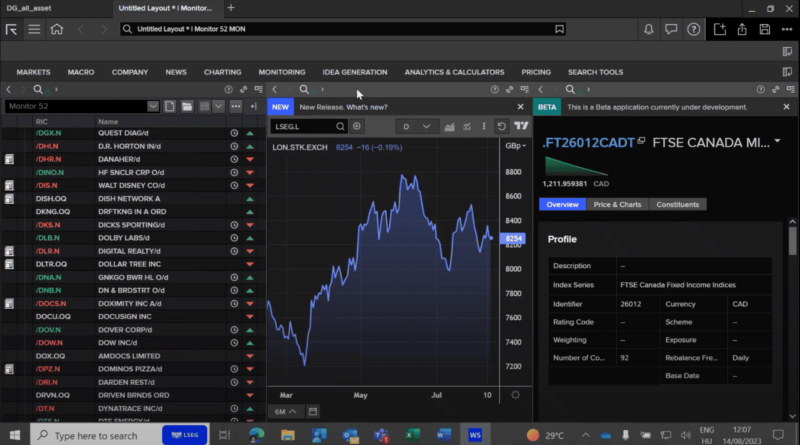Click the Windows taskbar search box
Viewport: 800px width, 445px height.
(x=119, y=435)
